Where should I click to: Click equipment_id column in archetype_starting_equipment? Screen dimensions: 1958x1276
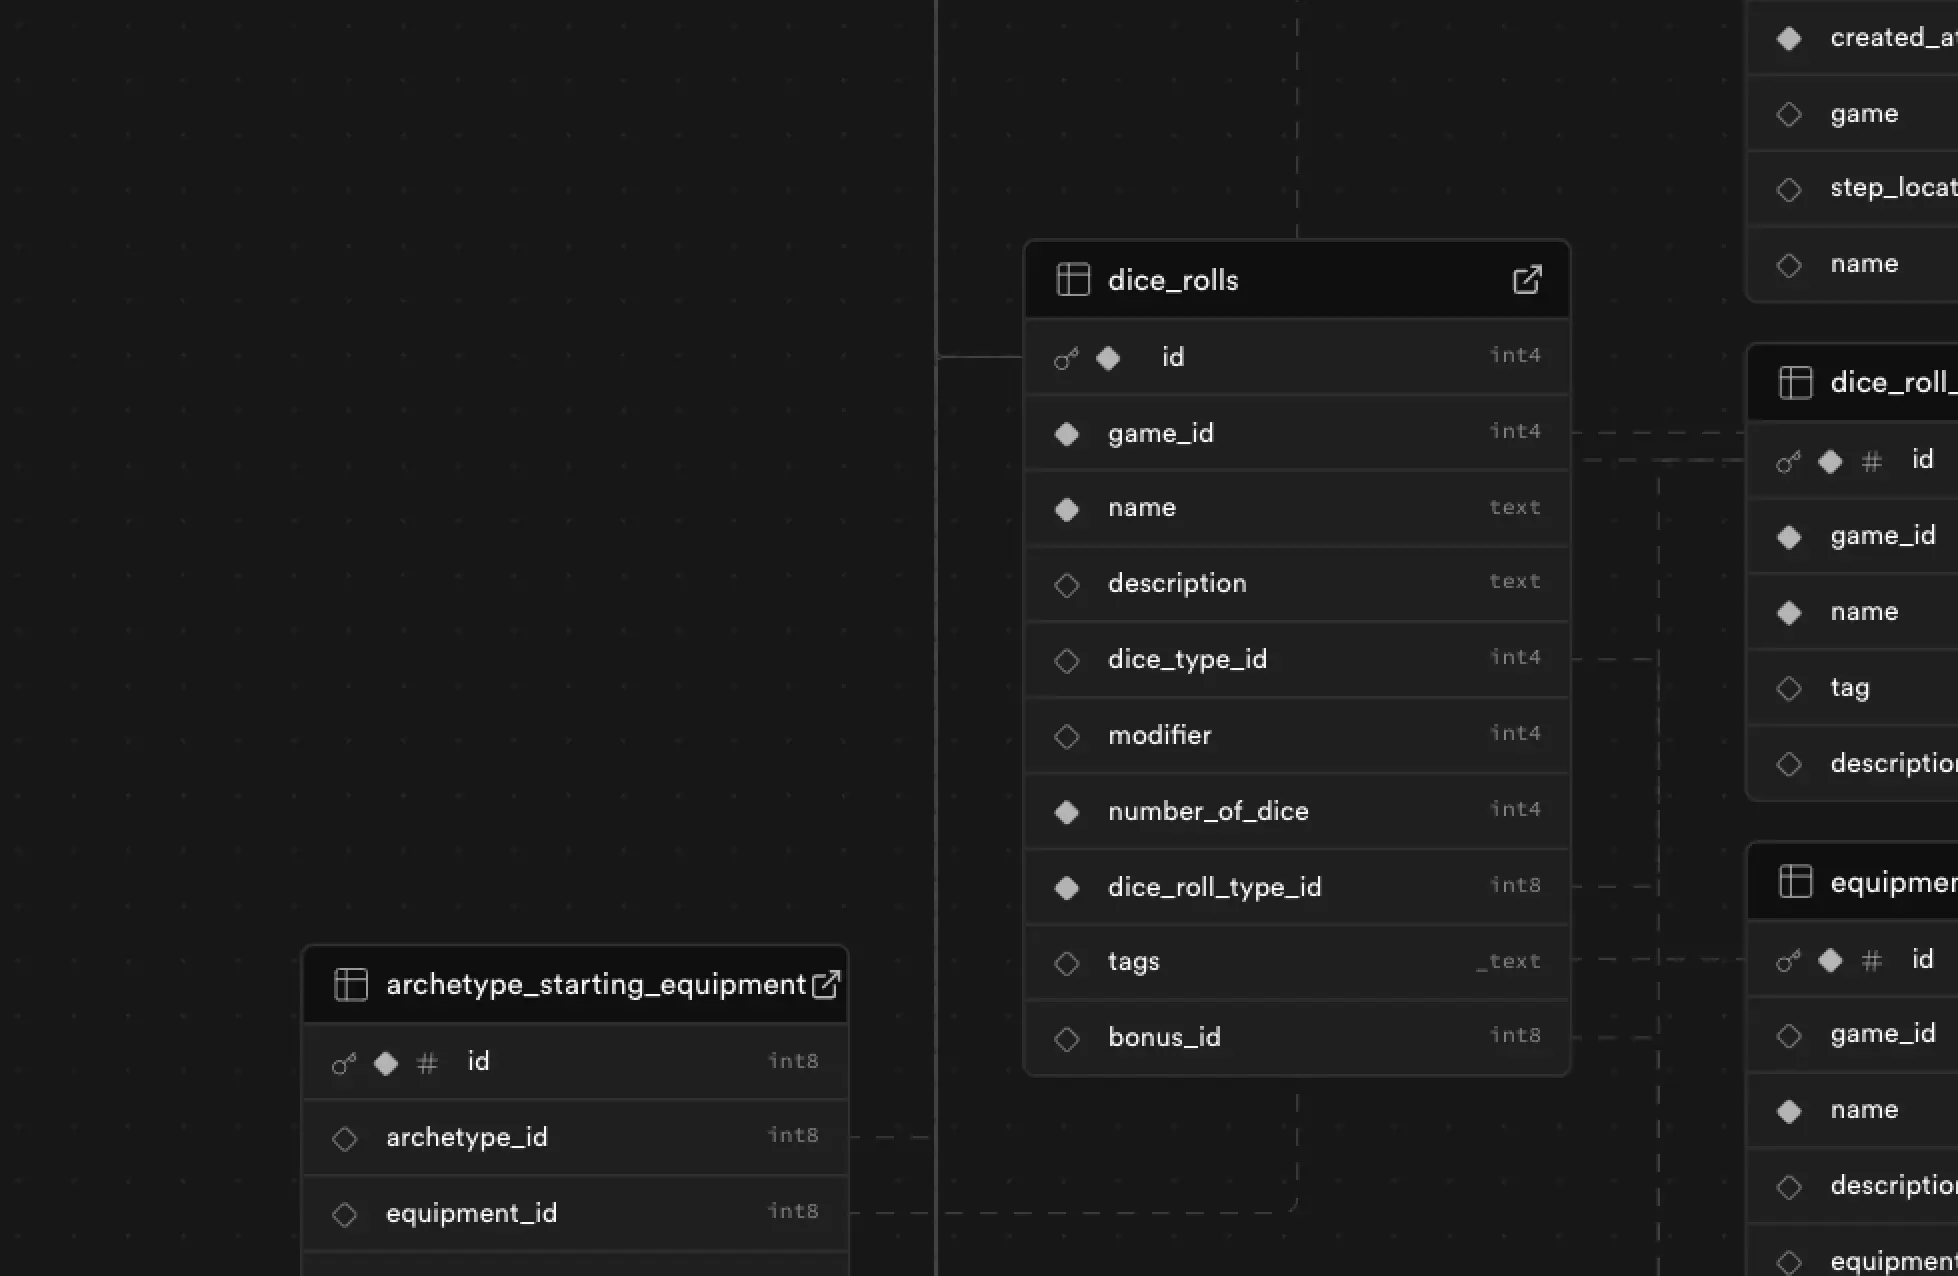pos(471,1213)
